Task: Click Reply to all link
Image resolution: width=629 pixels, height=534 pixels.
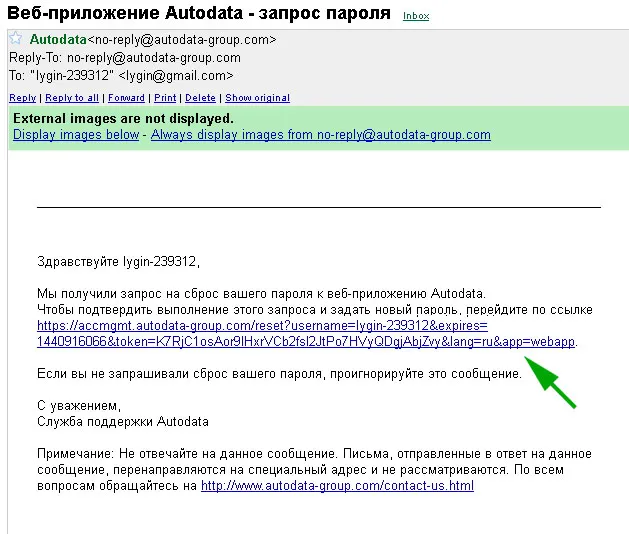Action: pyautogui.click(x=72, y=98)
